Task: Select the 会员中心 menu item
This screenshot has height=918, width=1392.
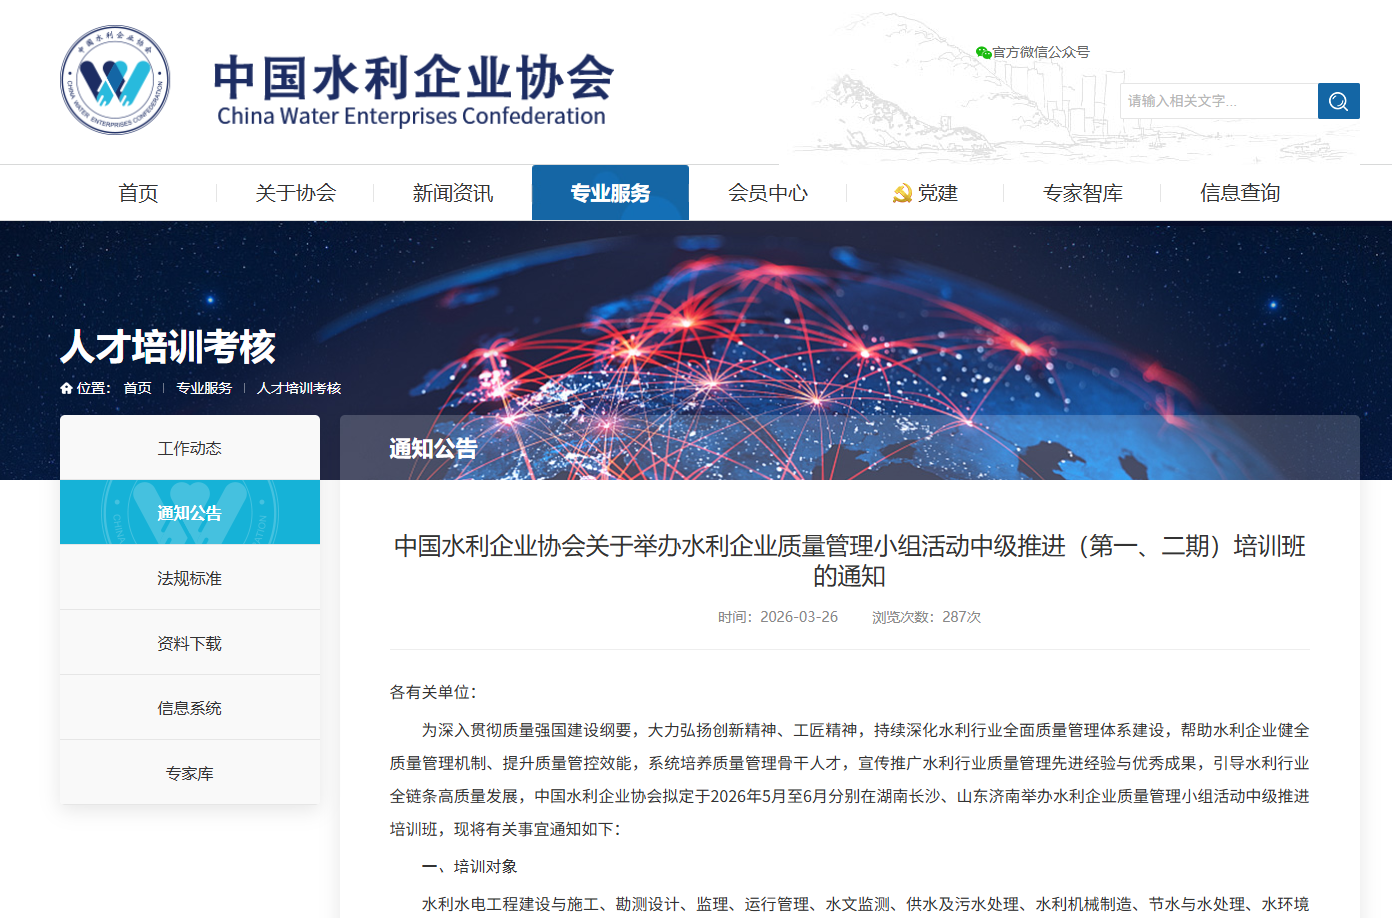Action: click(767, 193)
